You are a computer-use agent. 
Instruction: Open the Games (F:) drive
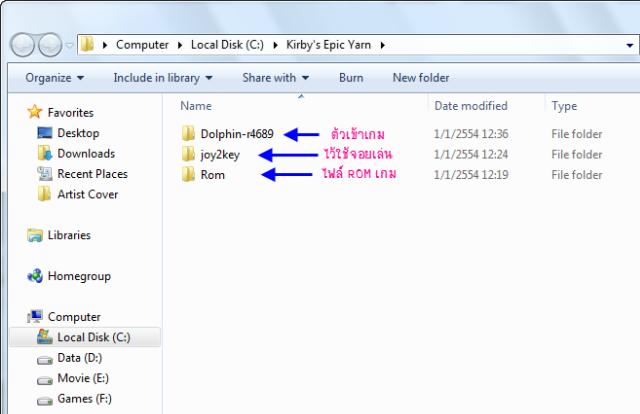tap(84, 398)
